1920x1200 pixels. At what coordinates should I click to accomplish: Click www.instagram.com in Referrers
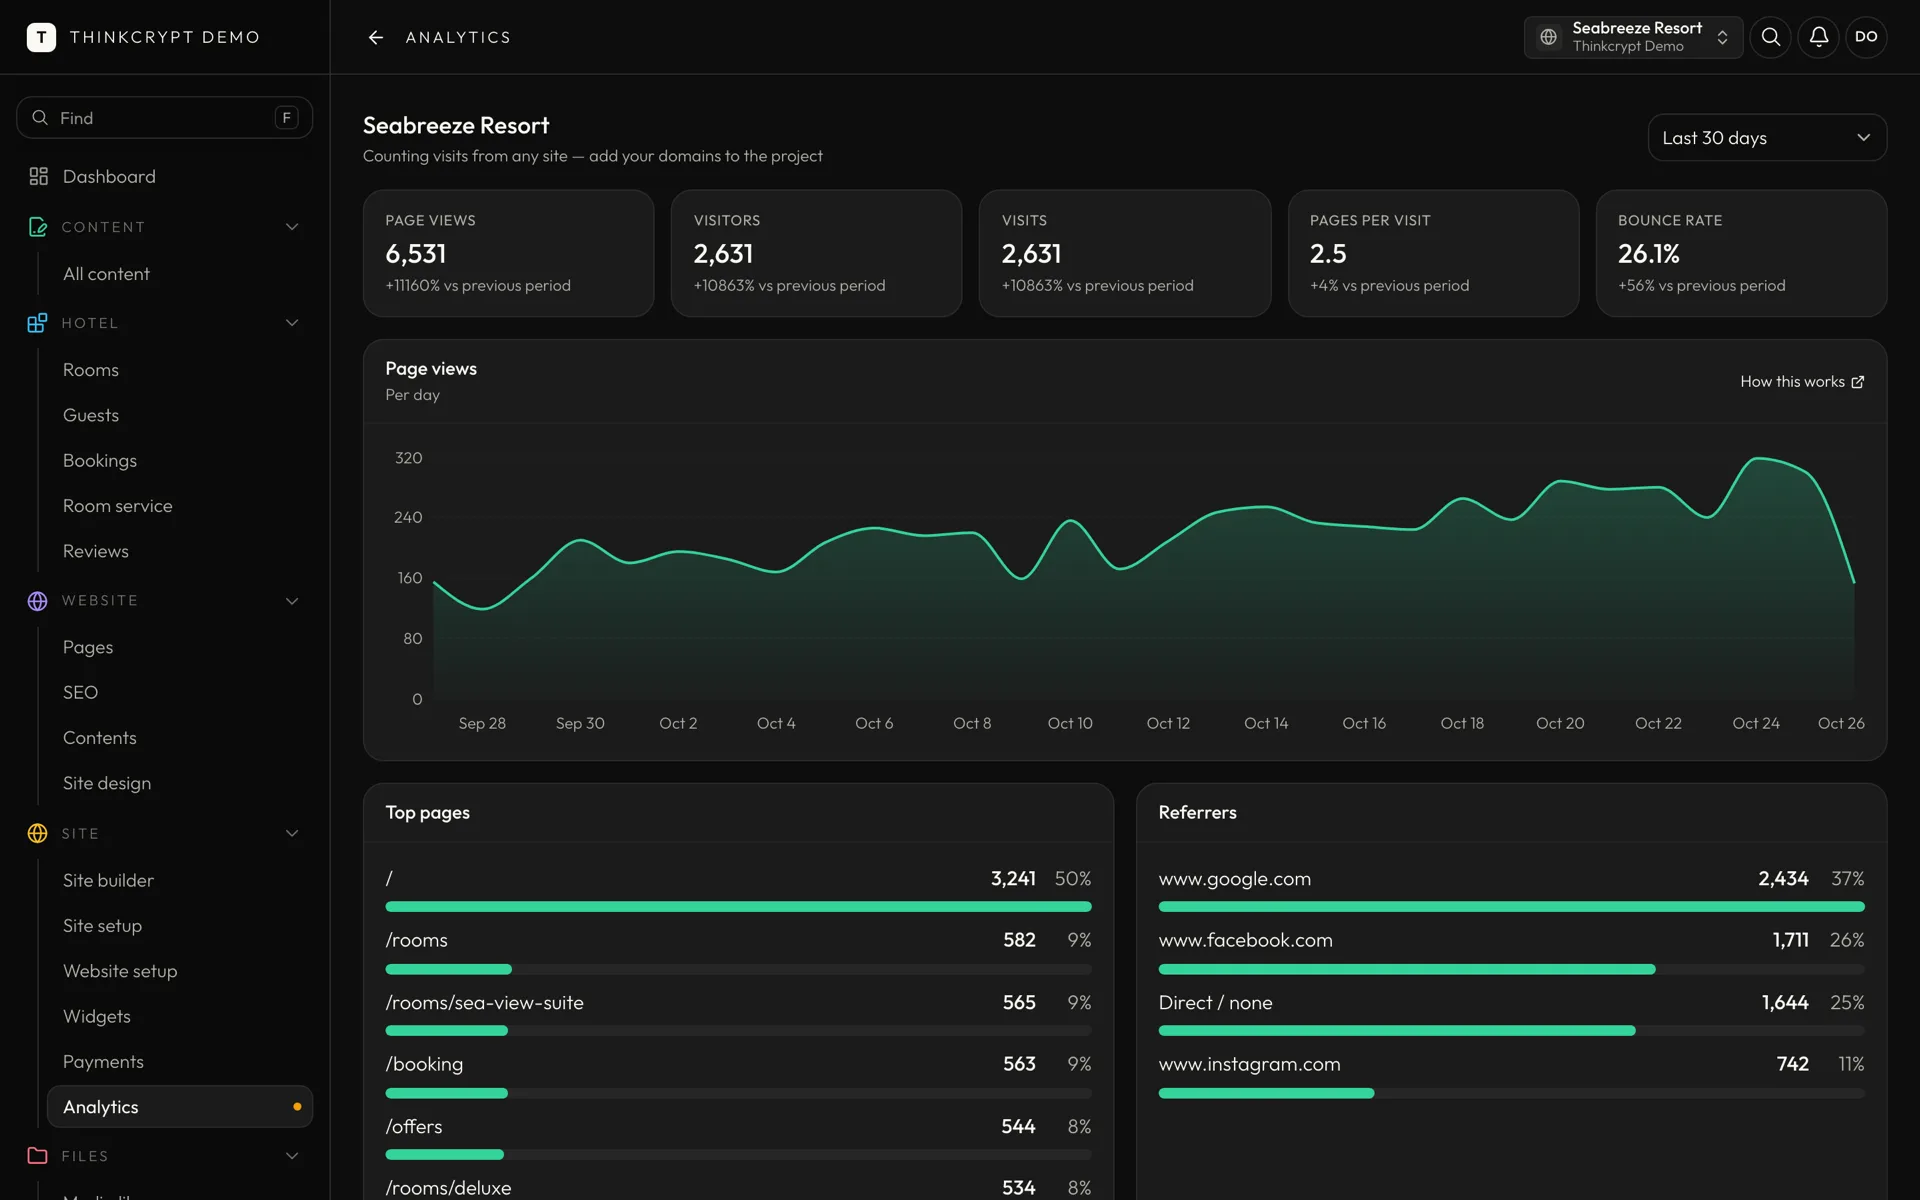(x=1249, y=1064)
